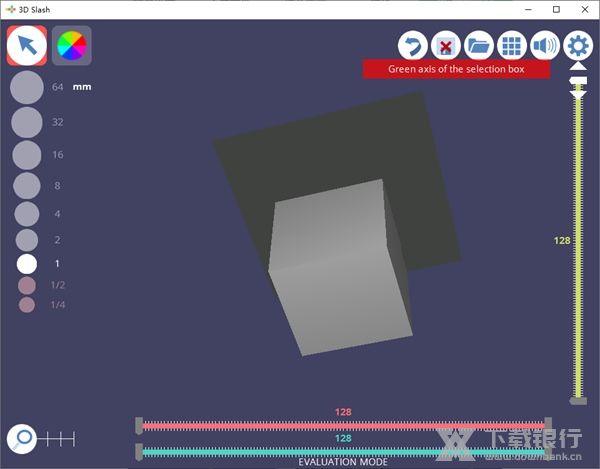Click the cyan slider left handle
600x469 pixels.
(139, 453)
